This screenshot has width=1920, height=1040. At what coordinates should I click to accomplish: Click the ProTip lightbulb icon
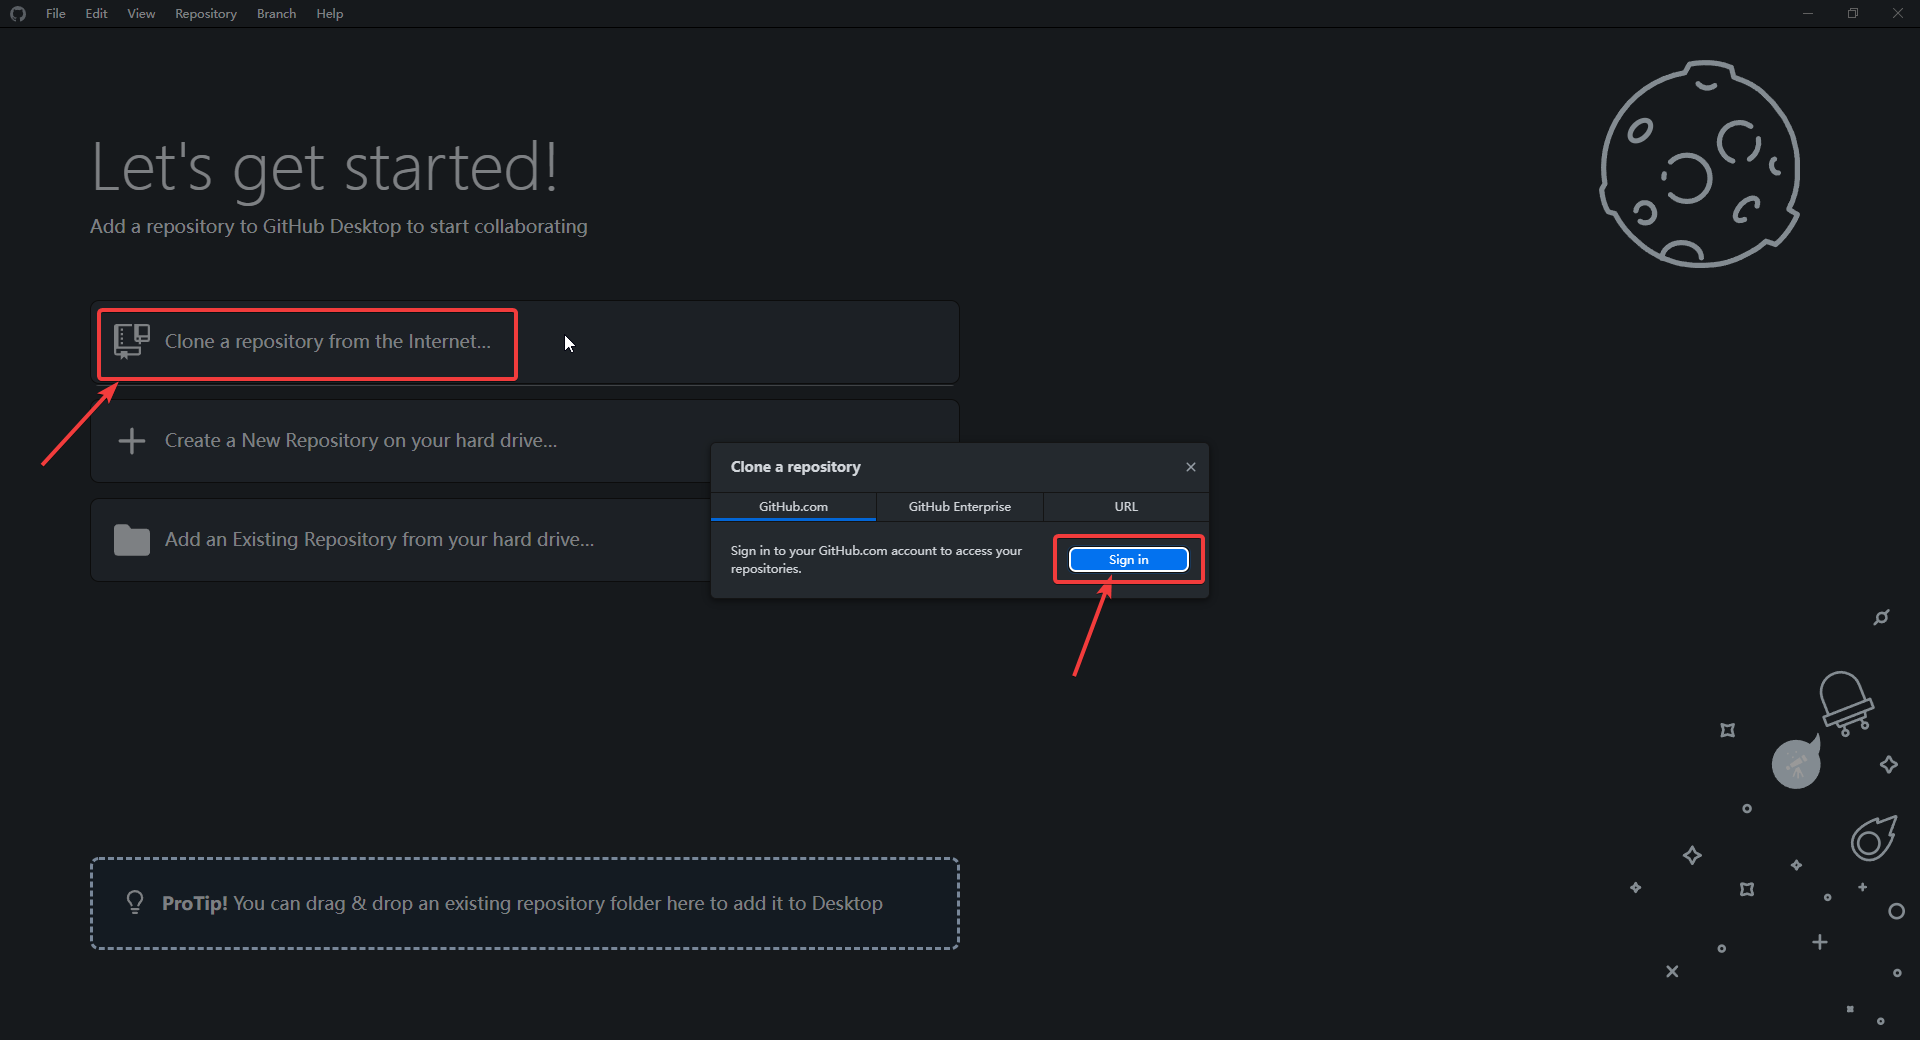point(135,903)
